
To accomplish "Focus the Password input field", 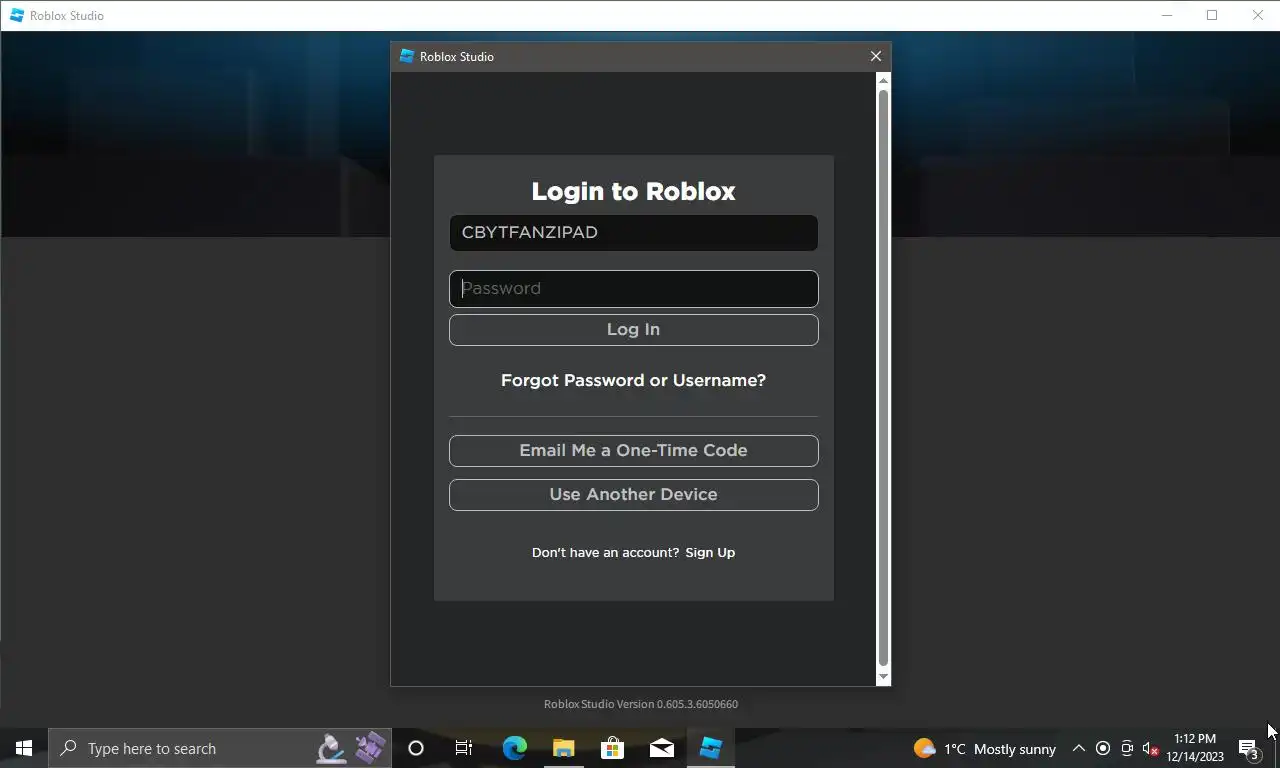I will click(633, 289).
